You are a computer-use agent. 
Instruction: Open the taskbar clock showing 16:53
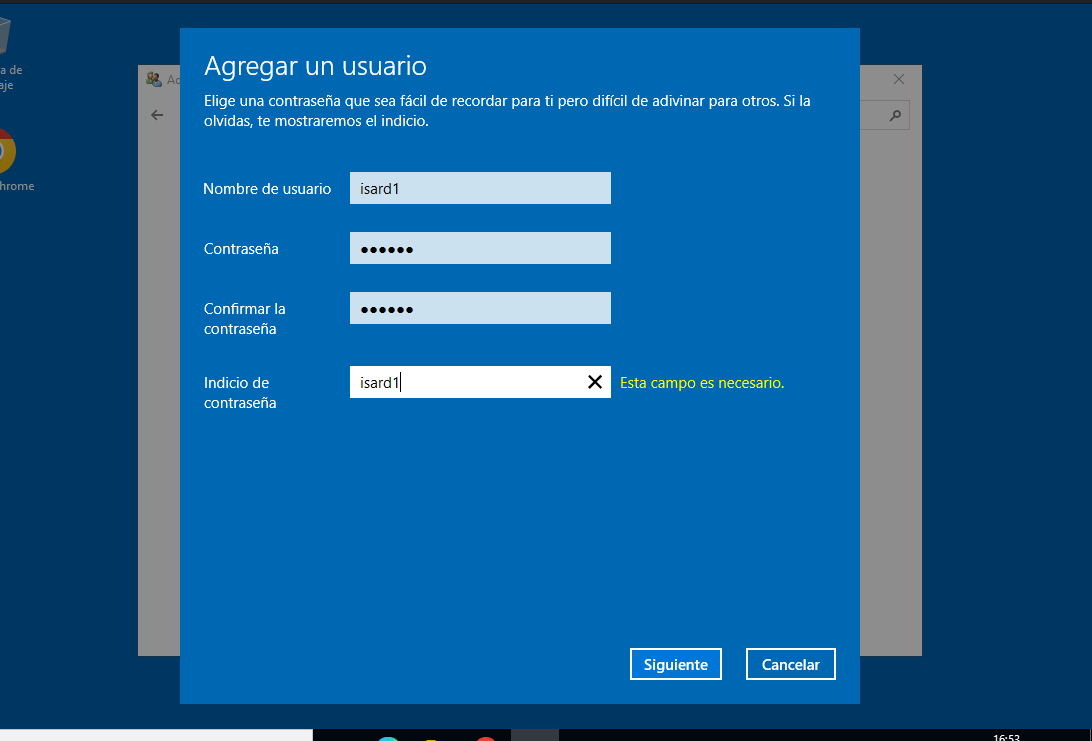pyautogui.click(x=1006, y=737)
